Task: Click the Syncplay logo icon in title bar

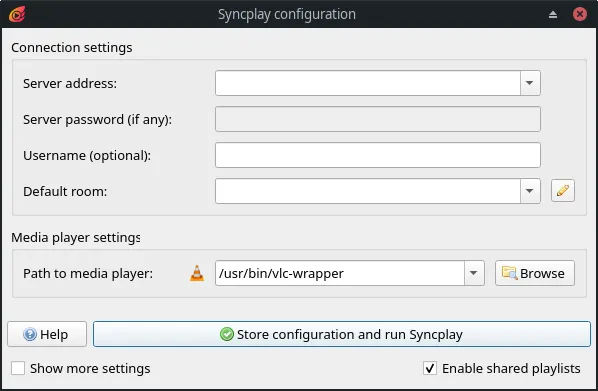Action: tap(17, 14)
